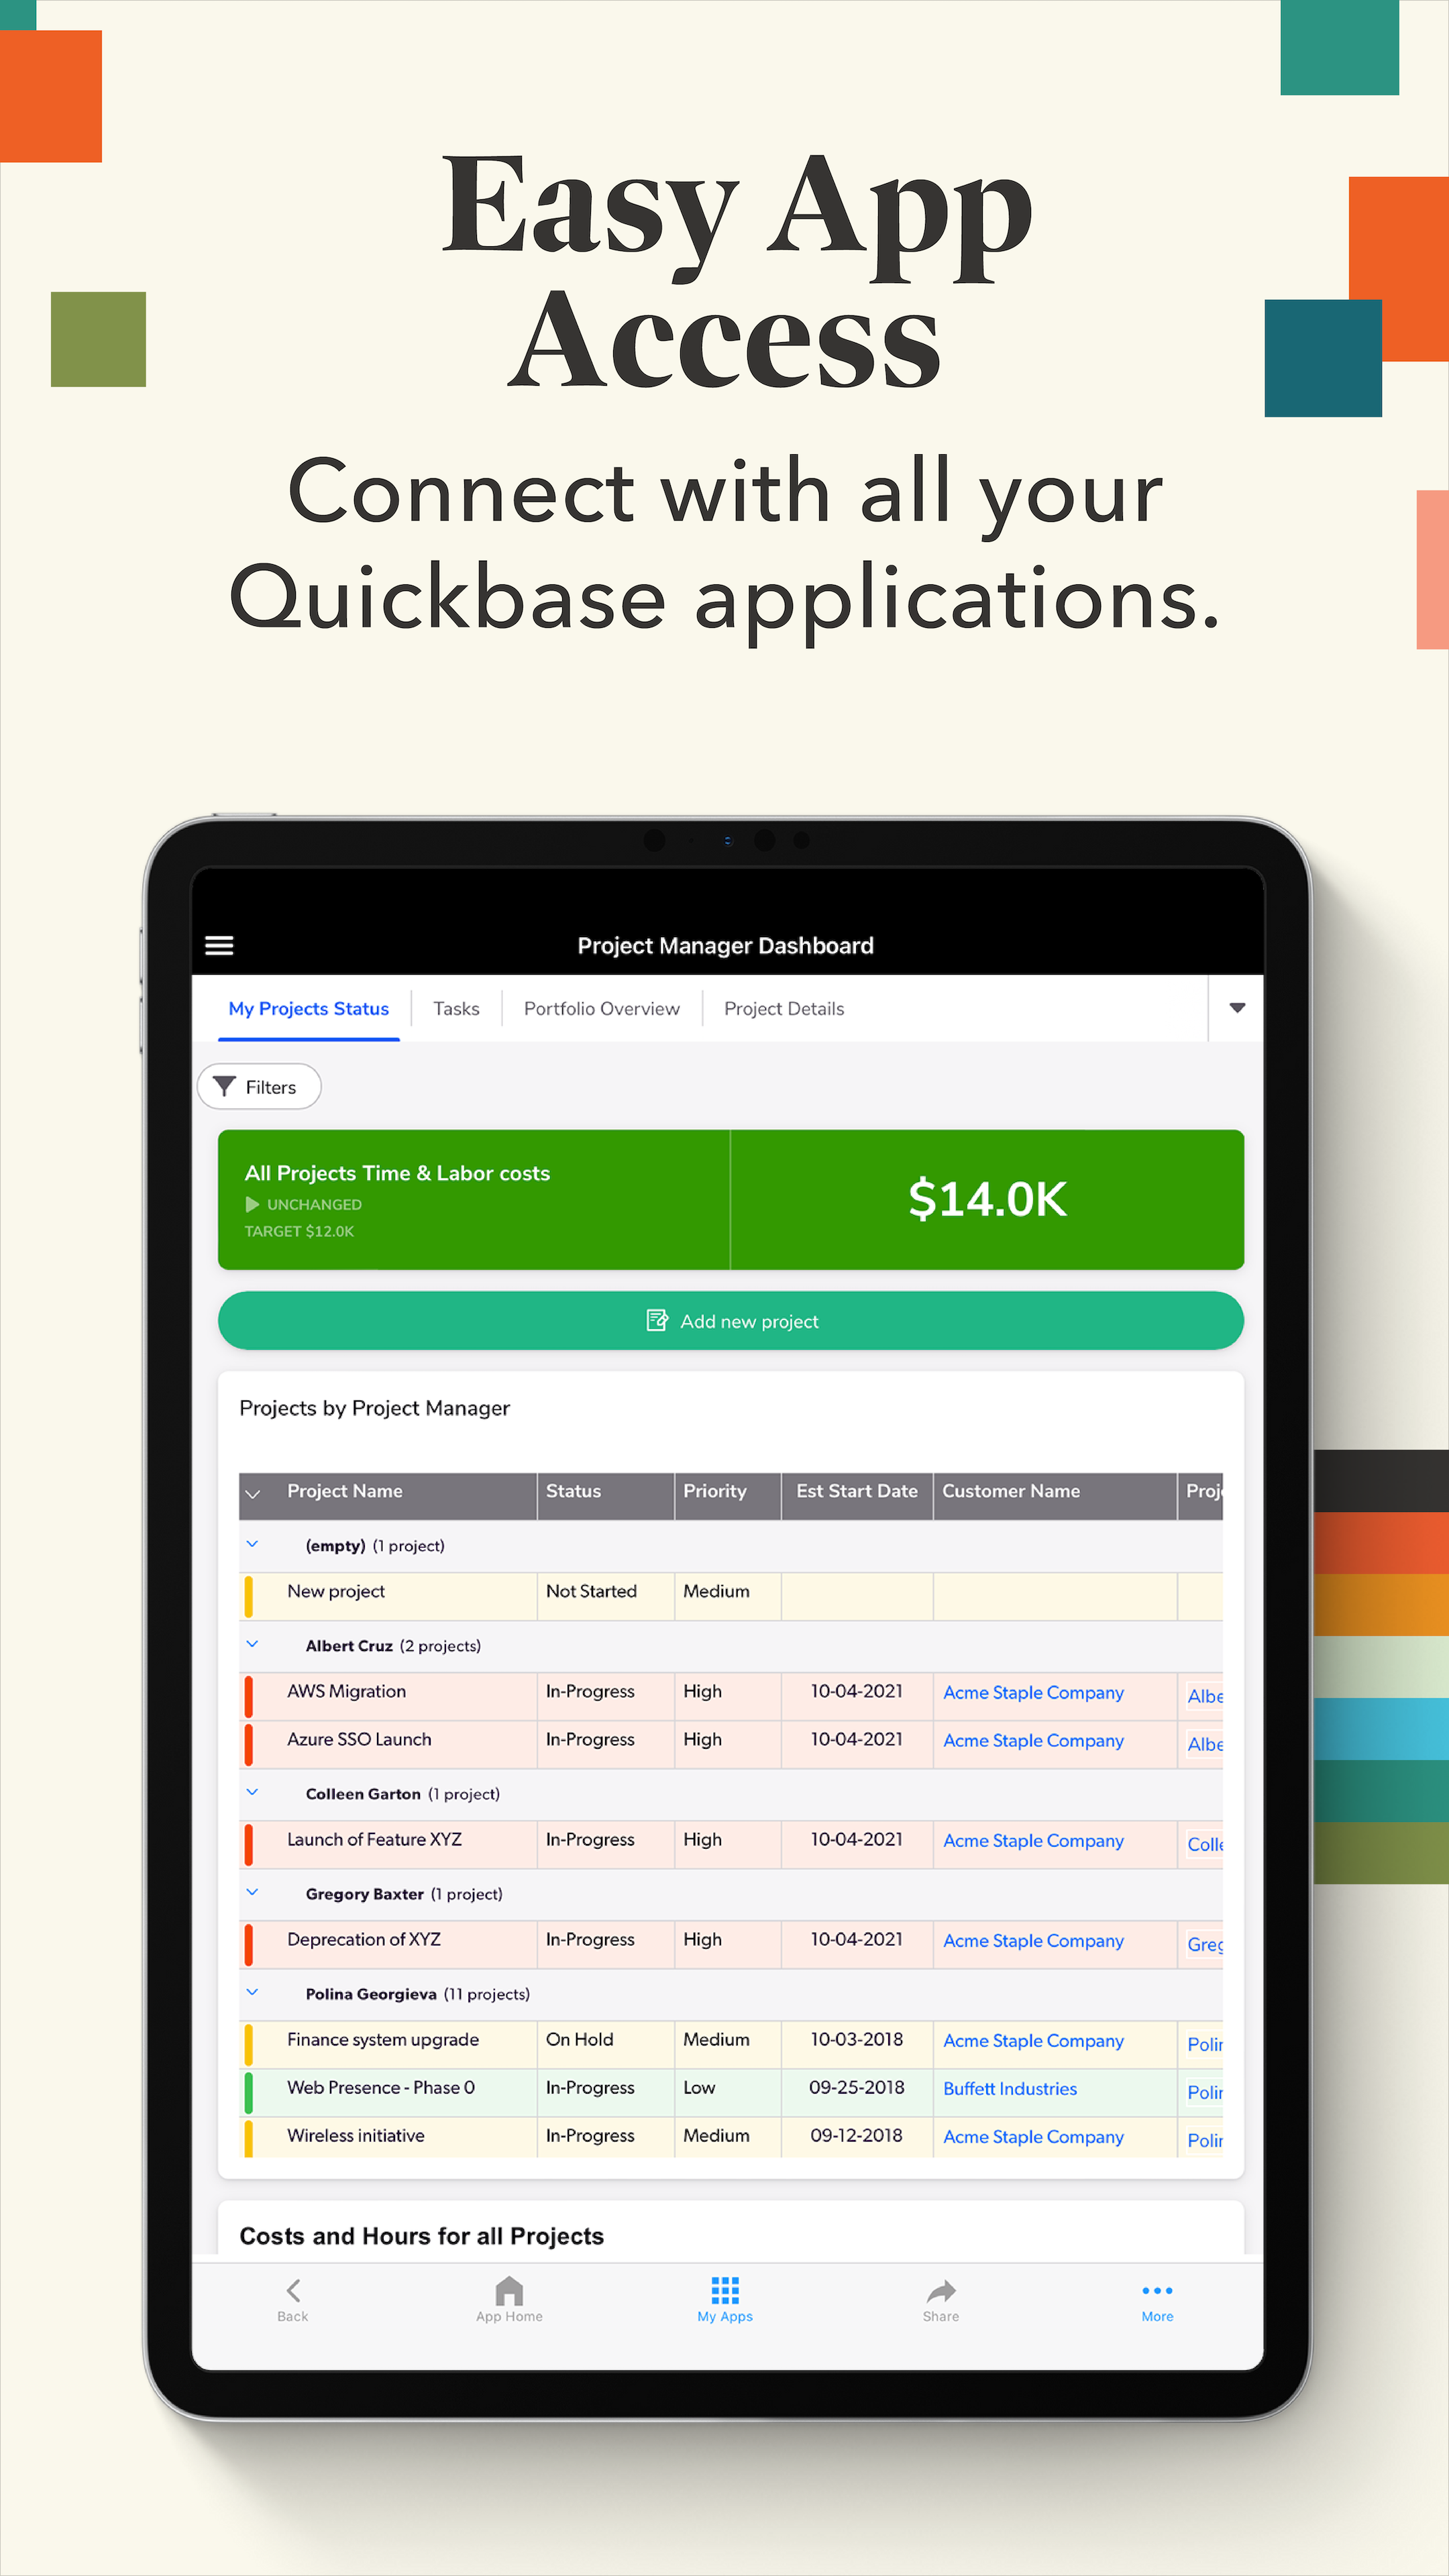Select 'Web Presence - Phase 0' project name
The image size is (1449, 2576).
point(380,2087)
